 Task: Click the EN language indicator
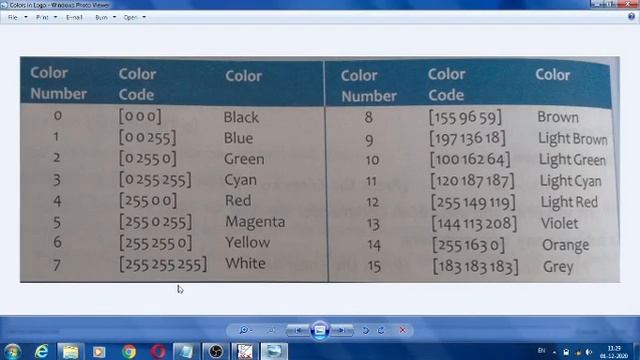tap(541, 351)
